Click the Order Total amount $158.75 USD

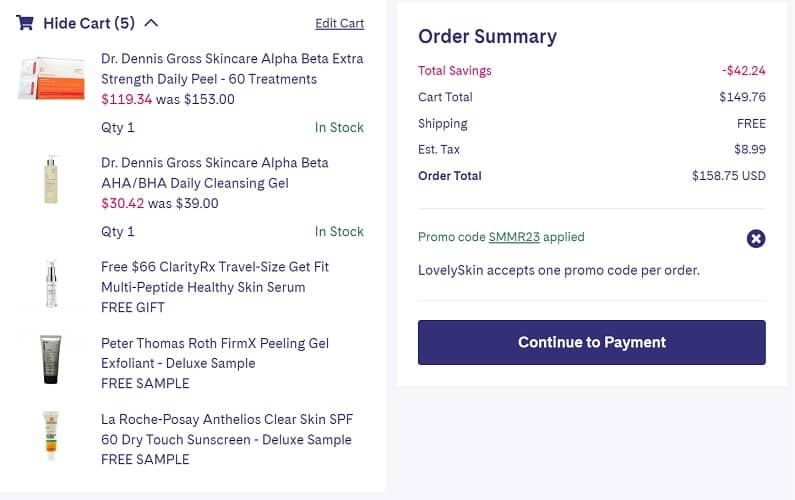pyautogui.click(x=728, y=176)
